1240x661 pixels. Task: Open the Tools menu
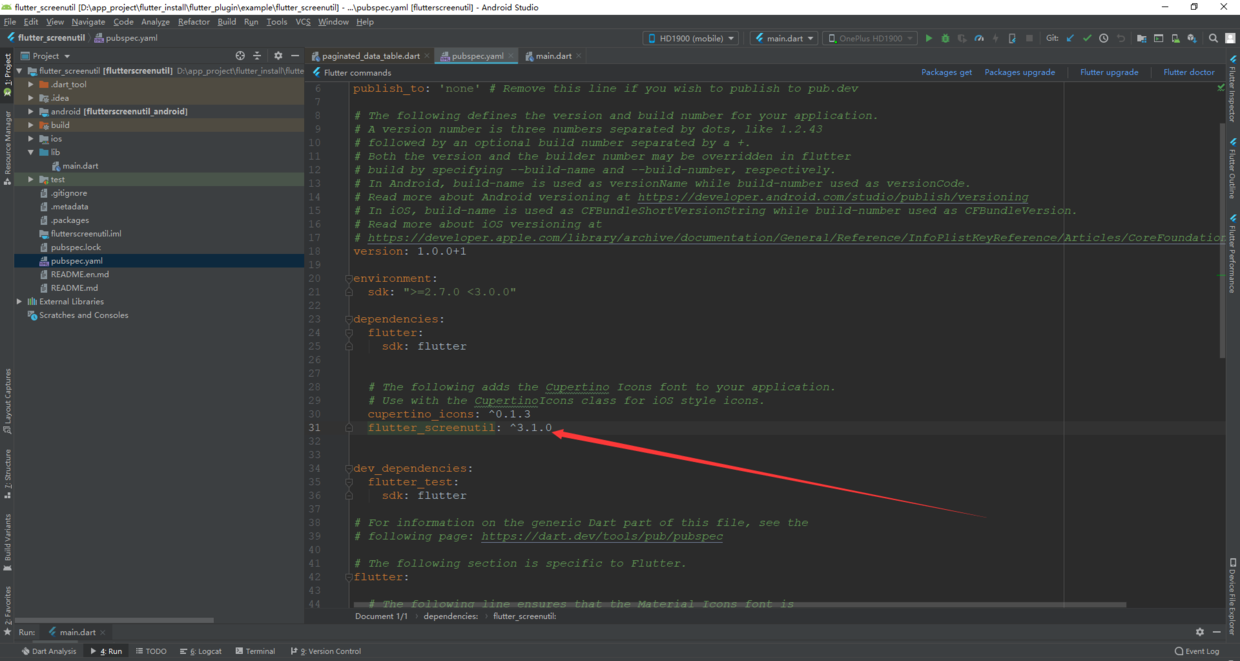point(277,21)
